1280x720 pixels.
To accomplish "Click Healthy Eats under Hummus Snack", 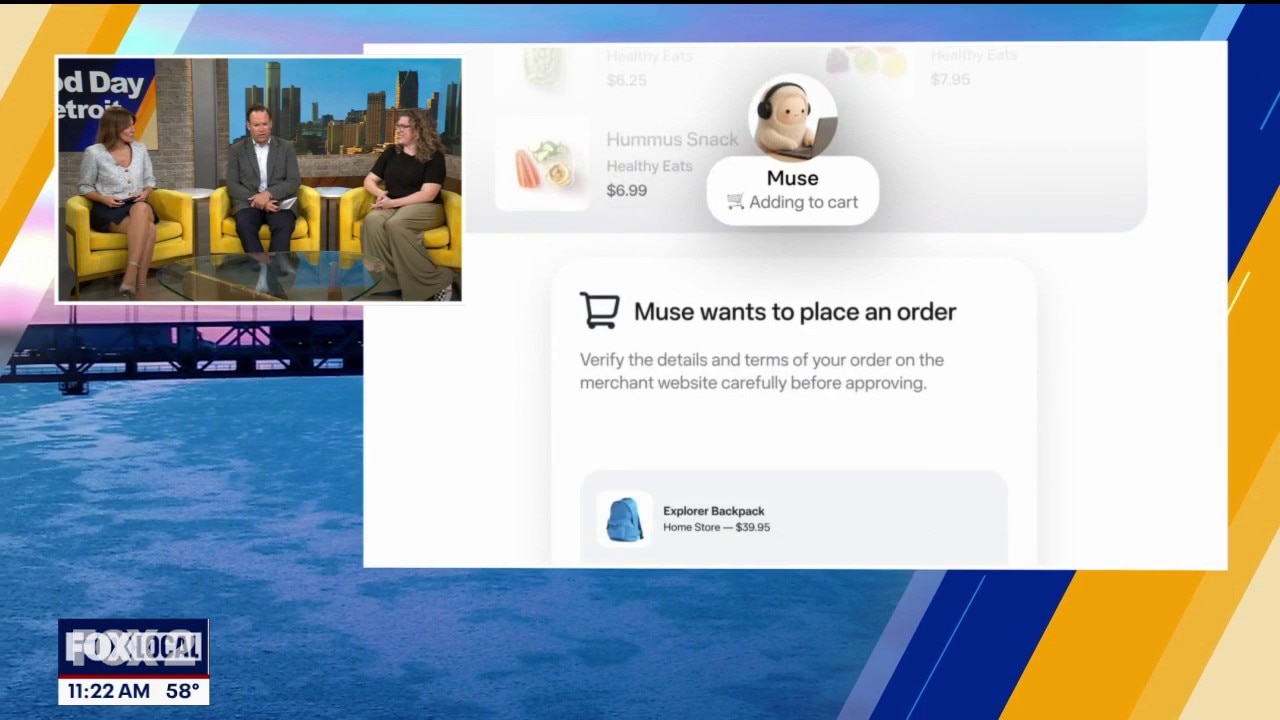I will (x=649, y=166).
